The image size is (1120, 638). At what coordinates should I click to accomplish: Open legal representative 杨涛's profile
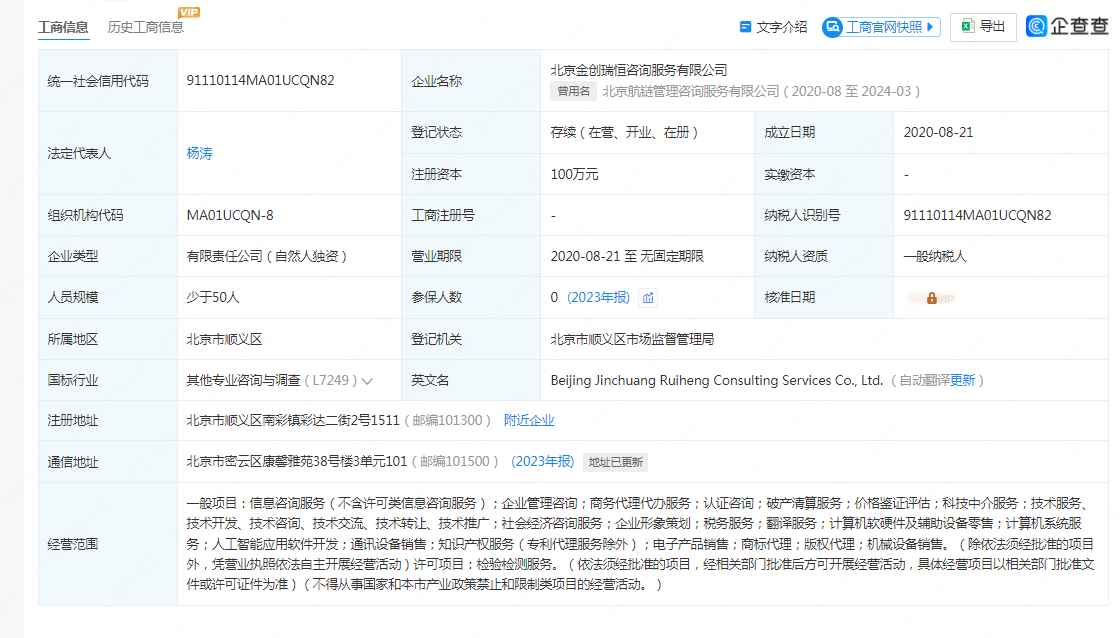point(199,154)
